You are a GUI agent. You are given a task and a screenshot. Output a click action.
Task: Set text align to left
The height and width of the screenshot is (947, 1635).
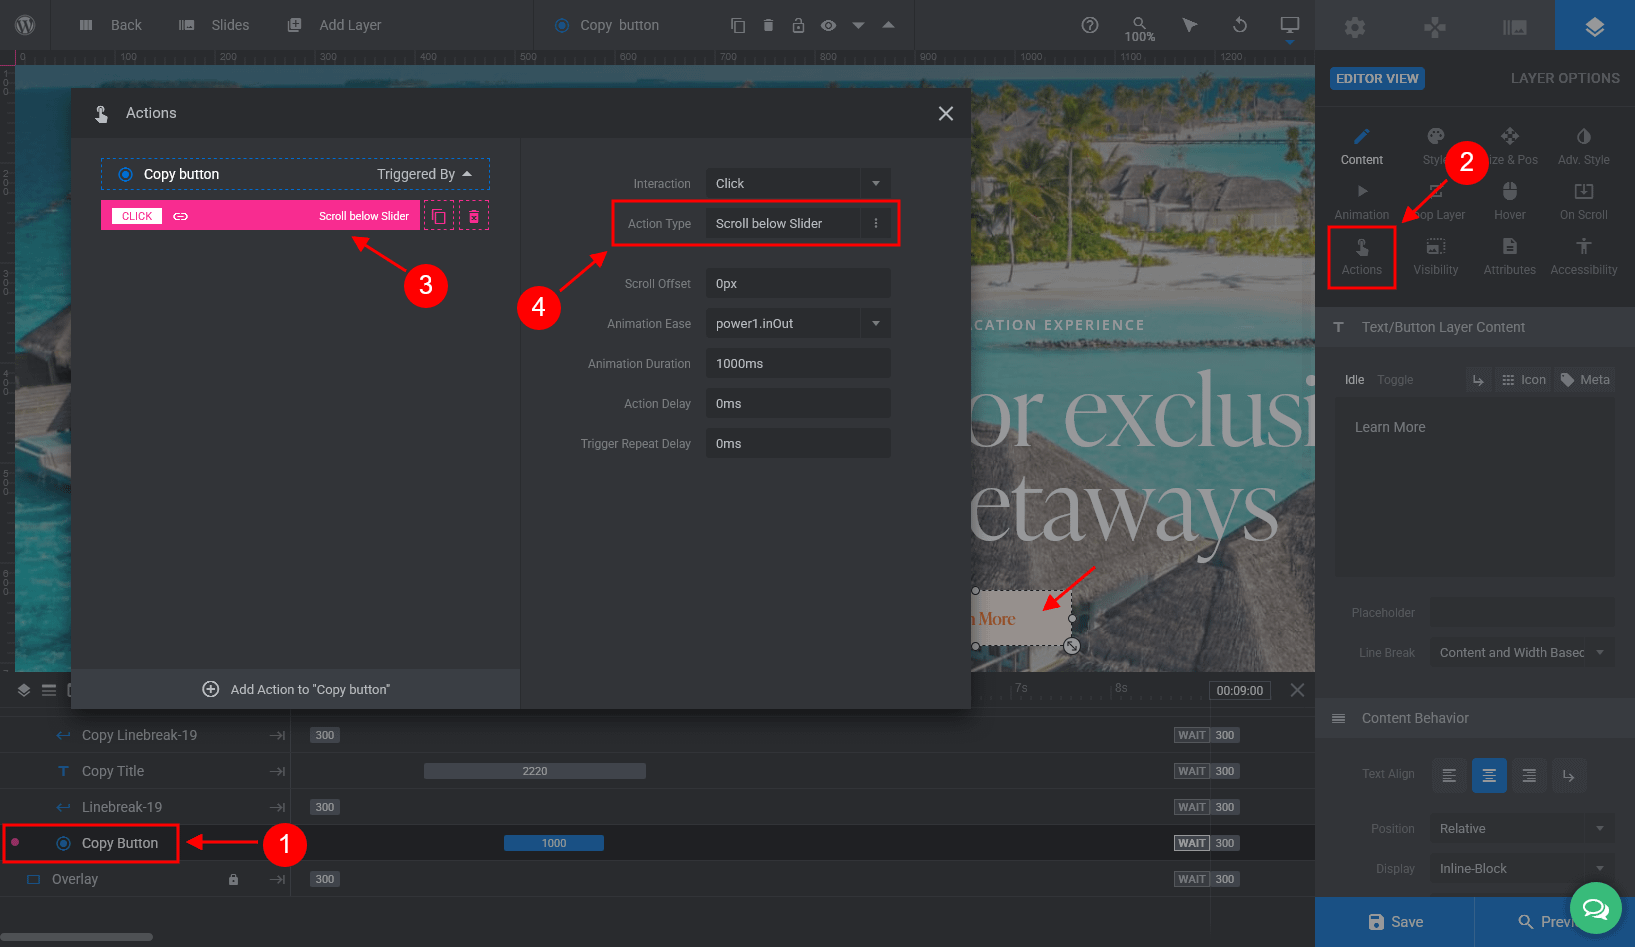pos(1449,776)
